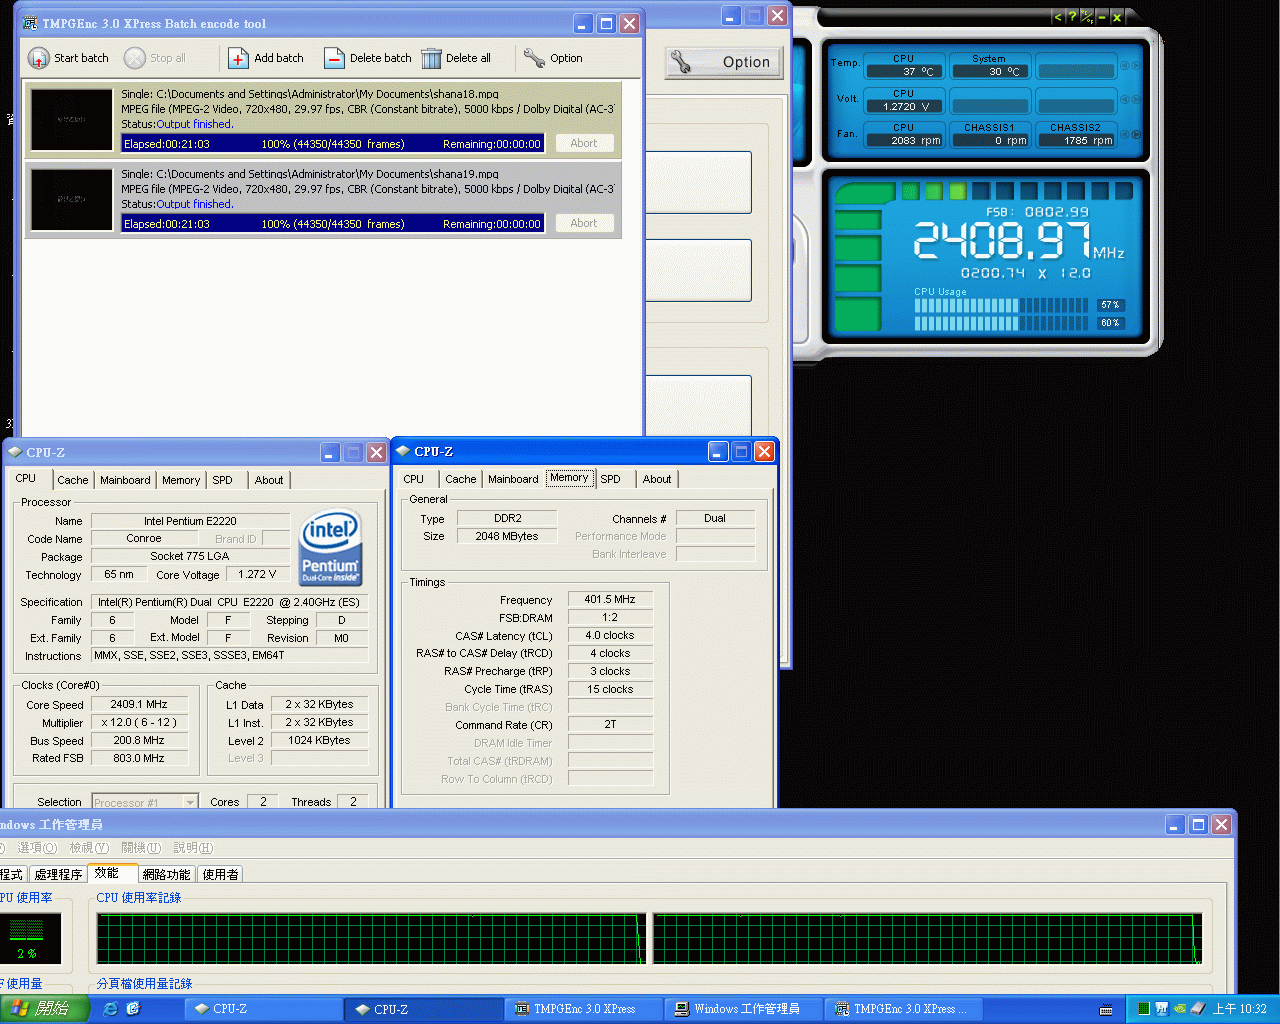Open the monitor gadget help question icon
The image size is (1280, 1024).
(1072, 17)
